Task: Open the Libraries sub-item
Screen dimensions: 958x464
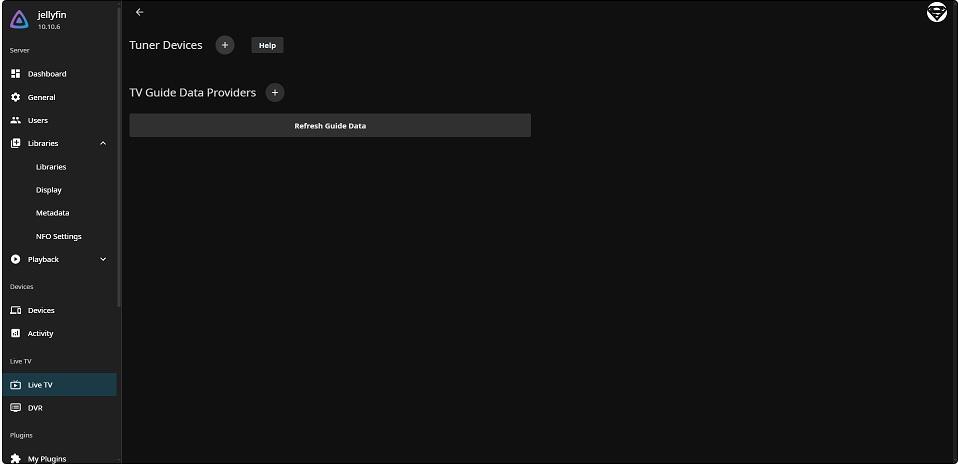Action: 51,167
